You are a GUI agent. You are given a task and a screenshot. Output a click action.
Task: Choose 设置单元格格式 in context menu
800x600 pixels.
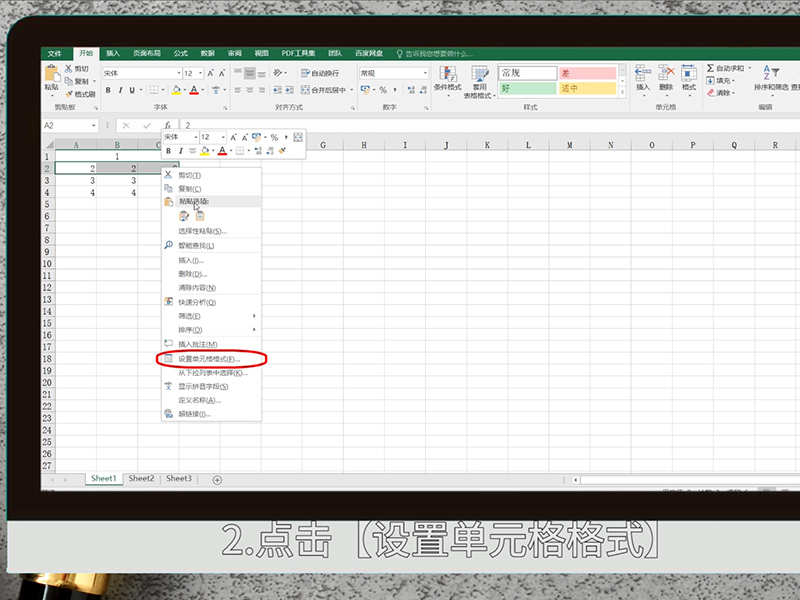(211, 359)
